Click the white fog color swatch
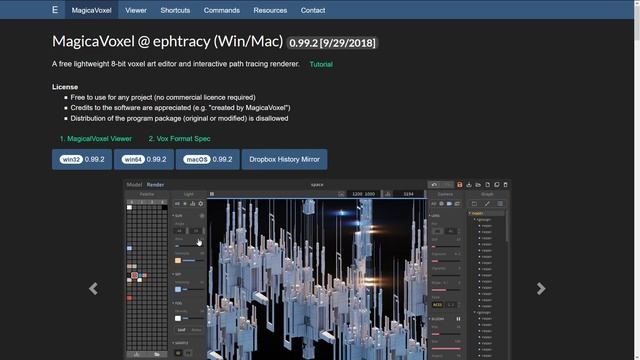Viewport: 640px width, 360px height. point(178,318)
